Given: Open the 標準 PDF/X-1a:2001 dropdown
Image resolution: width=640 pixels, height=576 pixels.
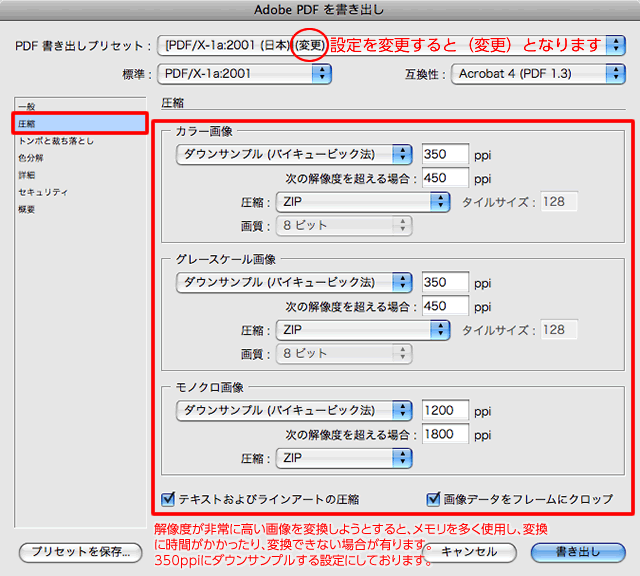Looking at the screenshot, I should pos(244,74).
